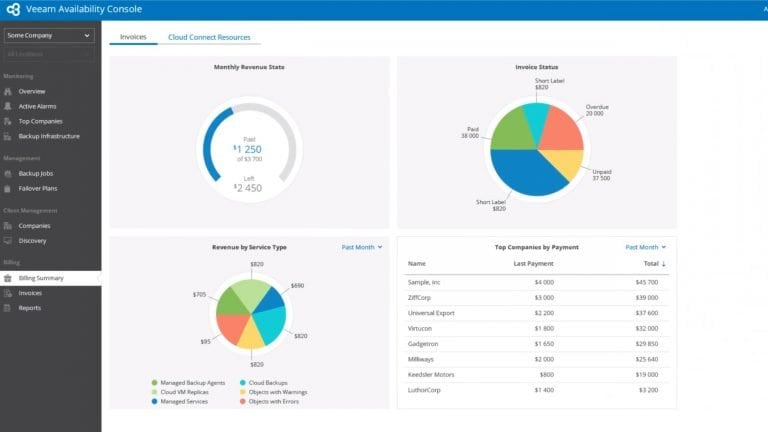Screen dimensions: 768x432
Task: Click the Top Companies sidebar icon
Action: [x=8, y=121]
